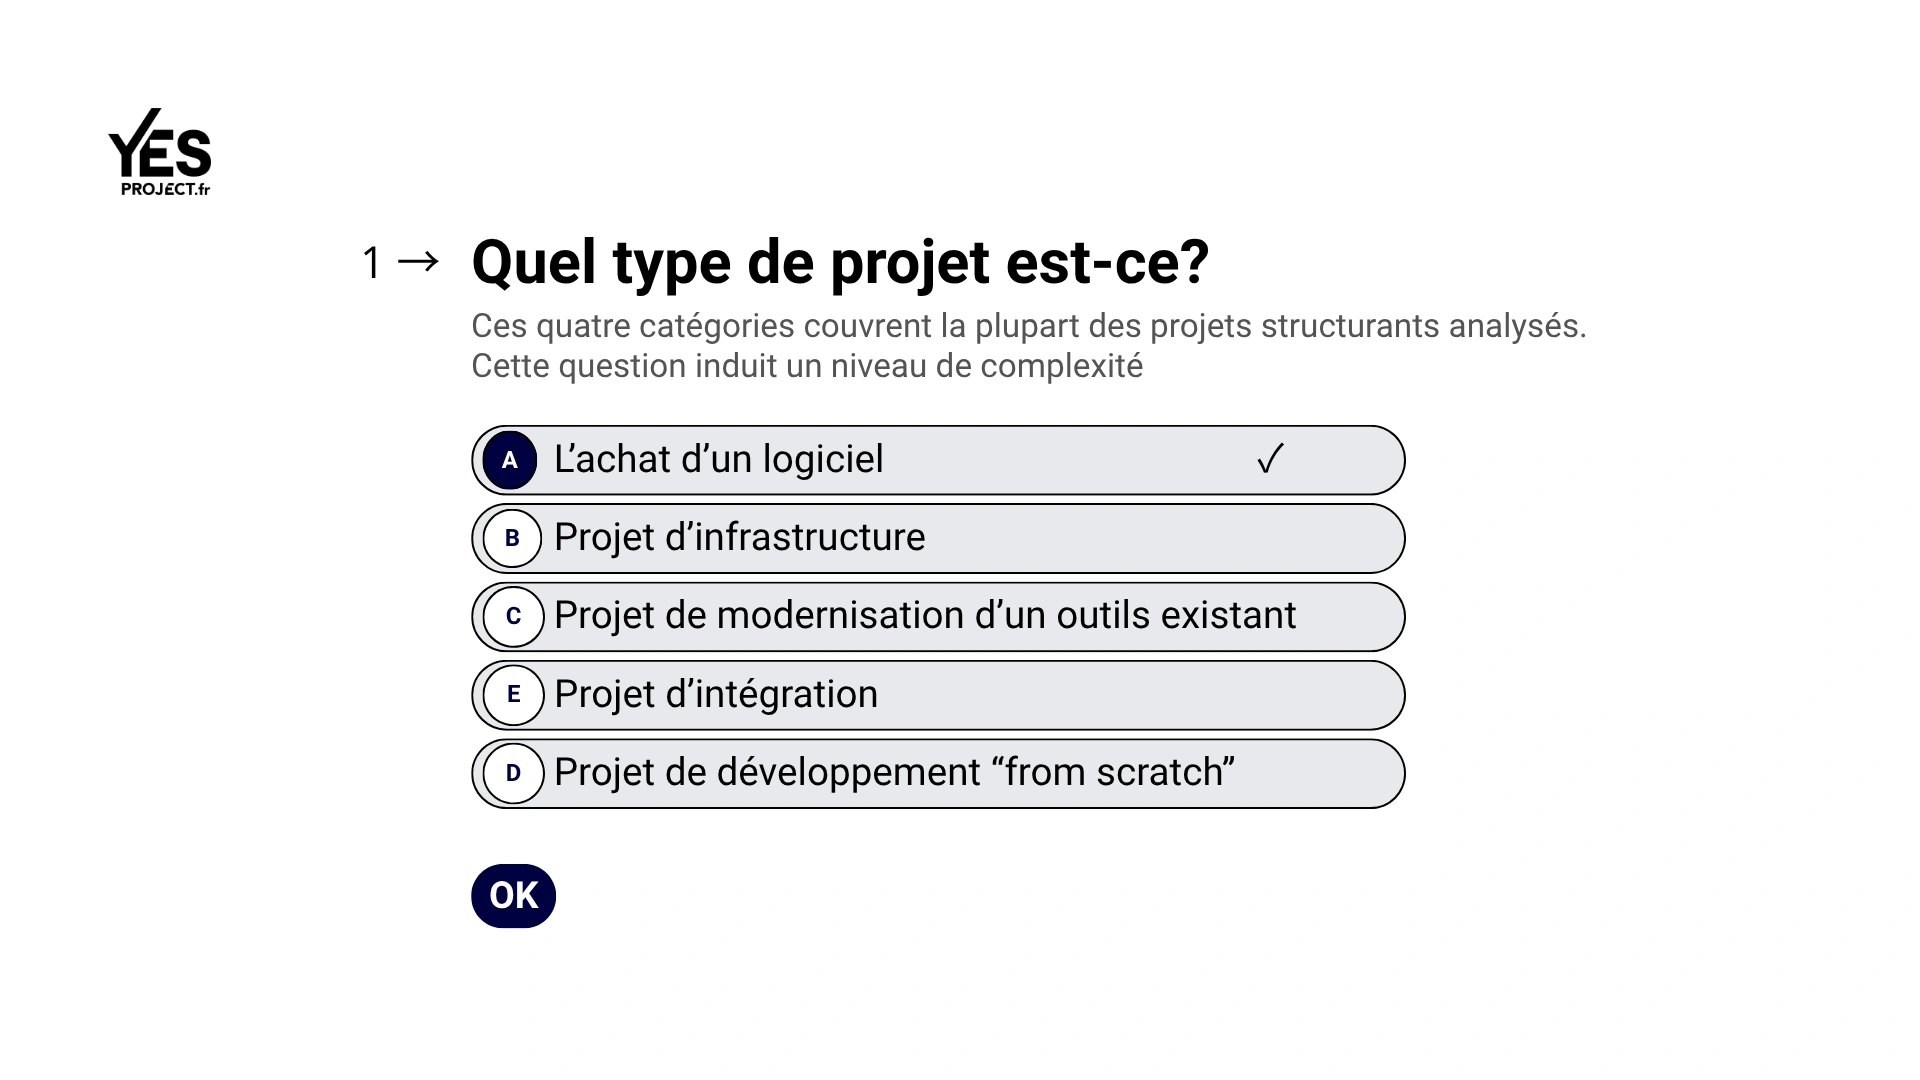Click the "Cette question induit" complexity note
The image size is (1920, 1080).
coord(806,366)
